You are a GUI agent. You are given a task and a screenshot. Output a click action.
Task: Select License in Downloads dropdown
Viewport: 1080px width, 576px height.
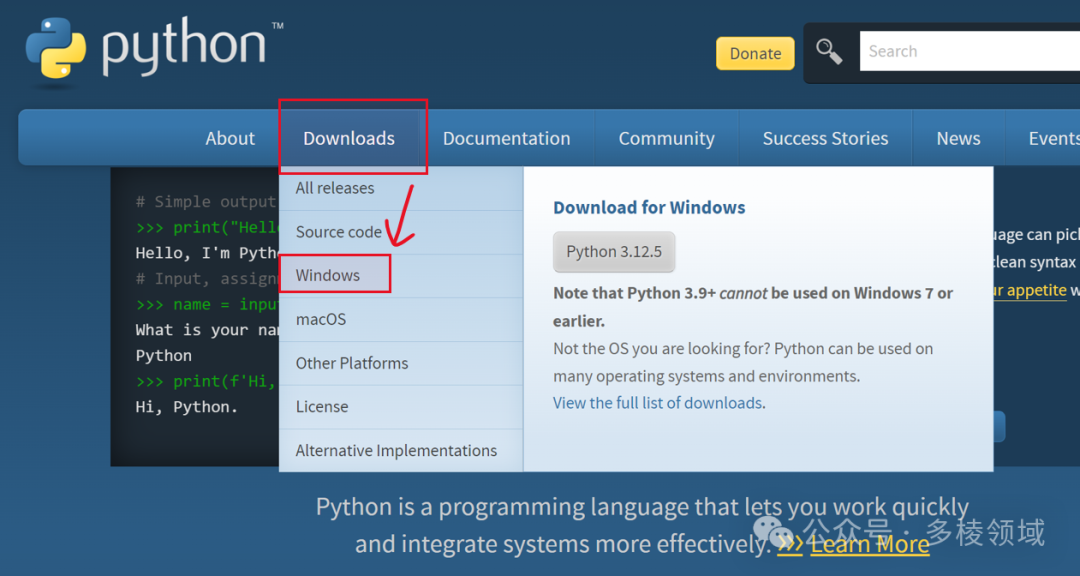[401, 407]
